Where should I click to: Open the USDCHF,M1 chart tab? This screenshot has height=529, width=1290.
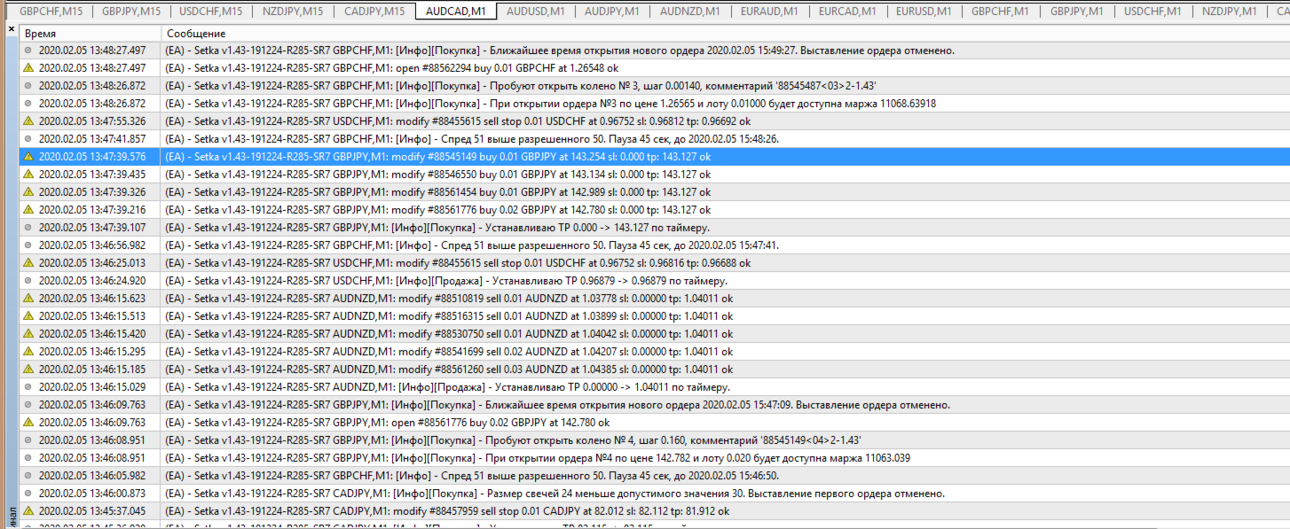1153,11
